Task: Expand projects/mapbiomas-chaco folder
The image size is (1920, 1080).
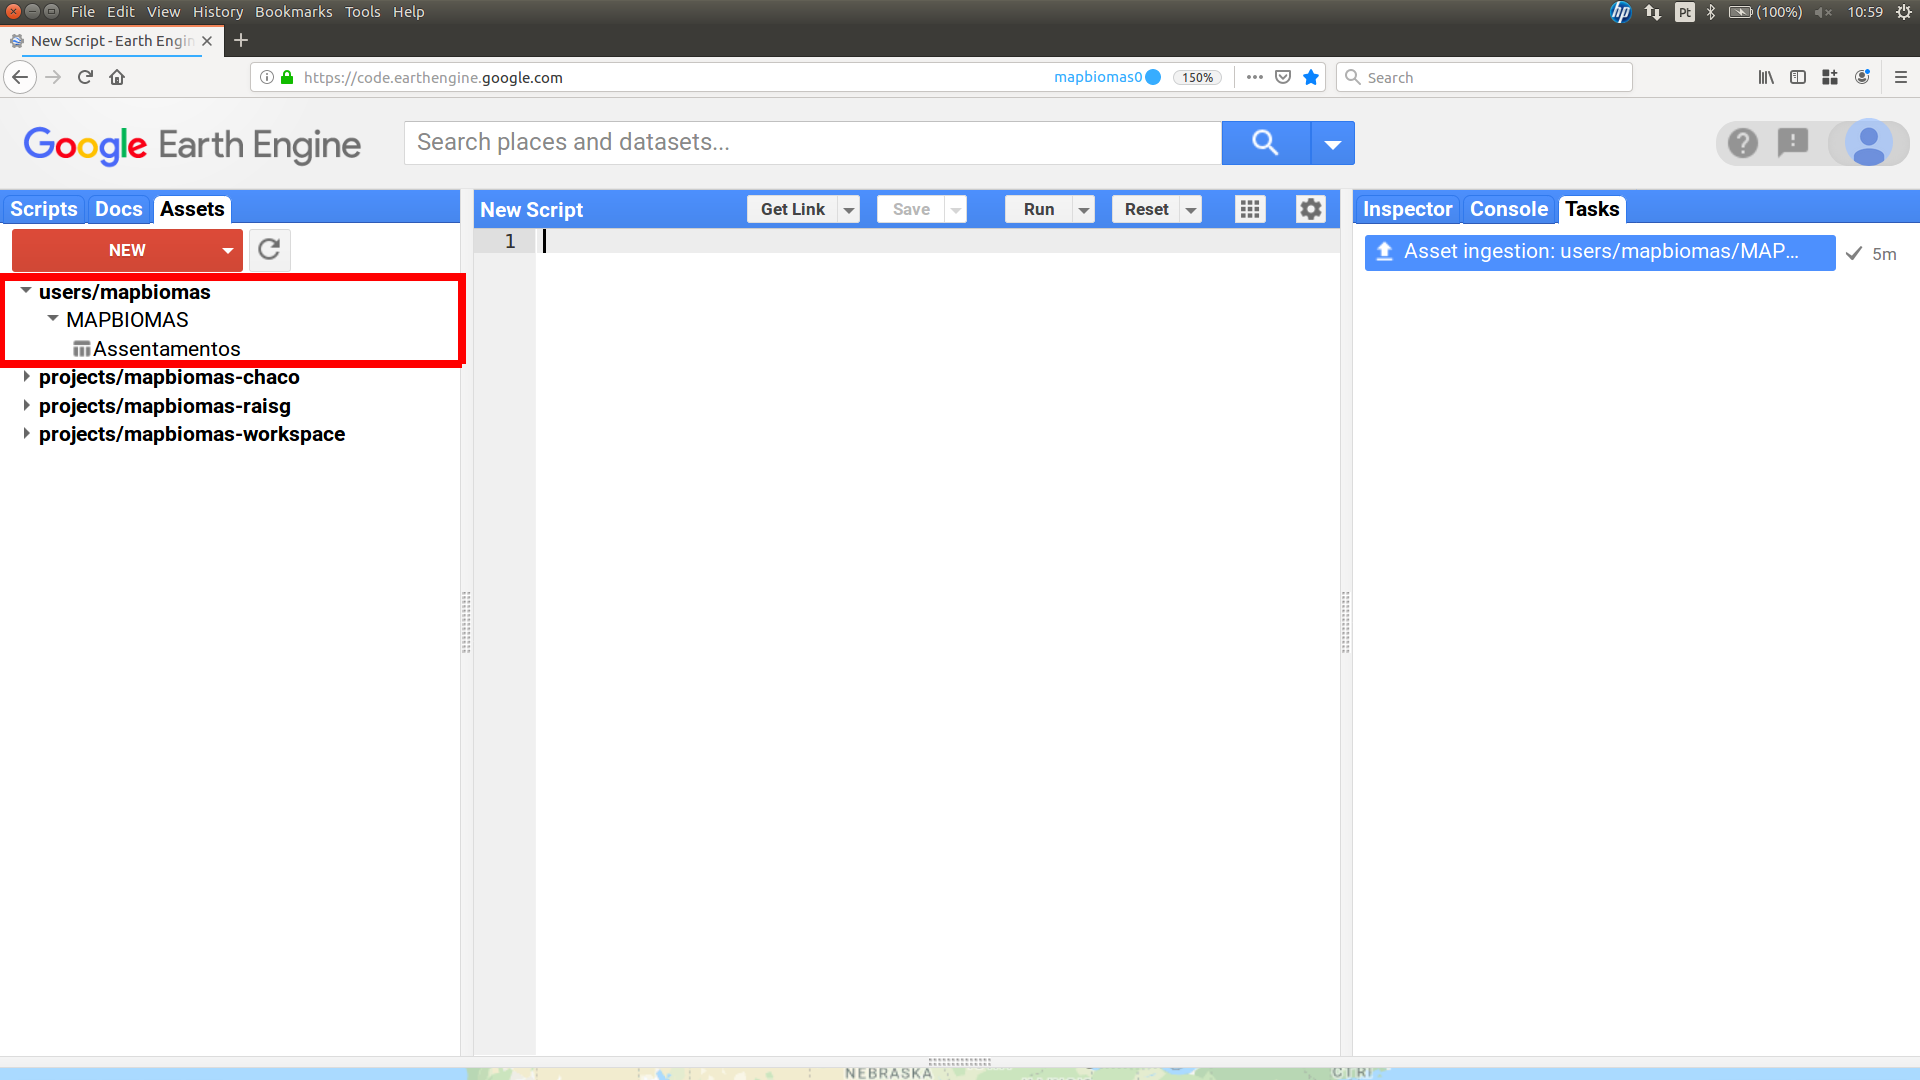Action: [26, 377]
